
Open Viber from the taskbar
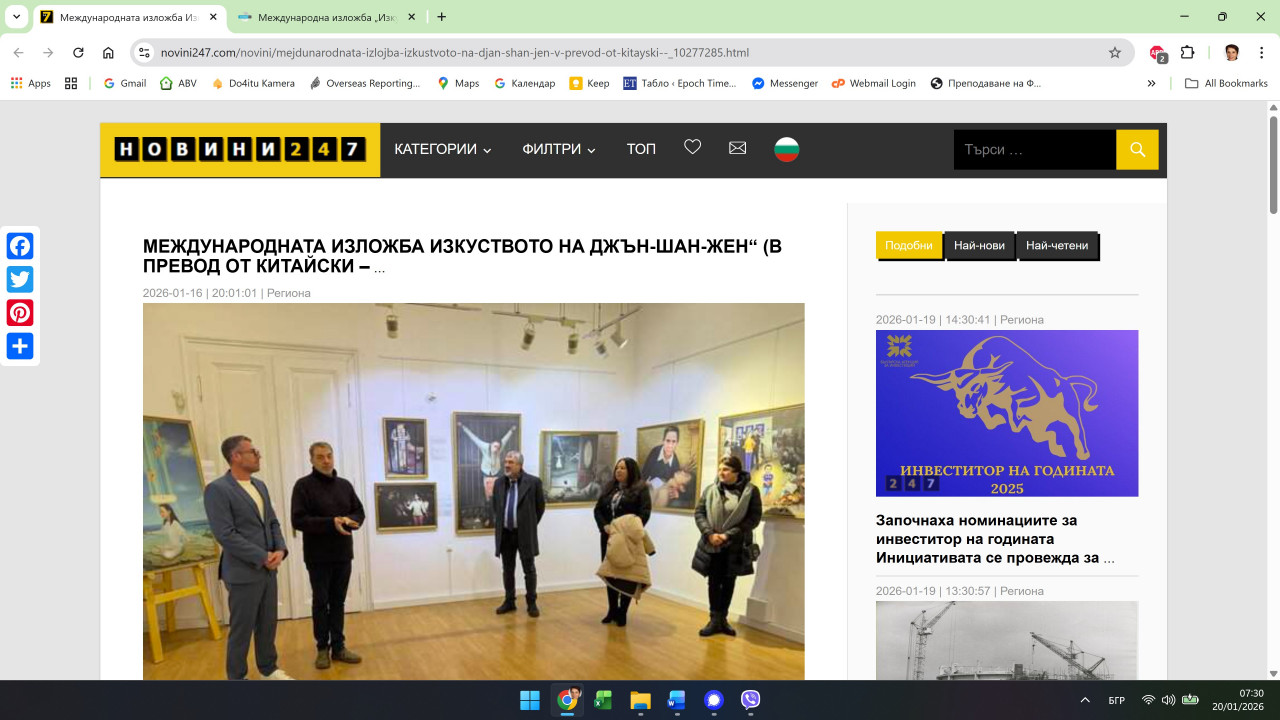point(750,700)
